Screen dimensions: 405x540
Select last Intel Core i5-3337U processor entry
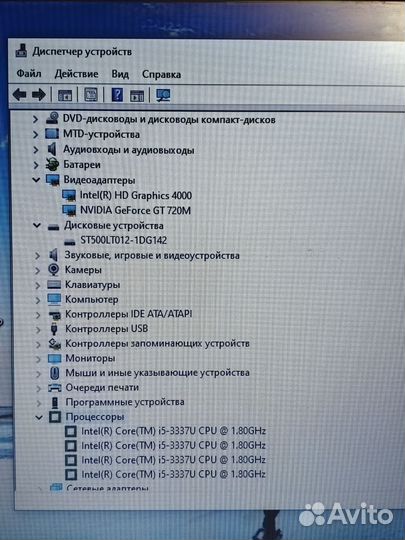173,474
